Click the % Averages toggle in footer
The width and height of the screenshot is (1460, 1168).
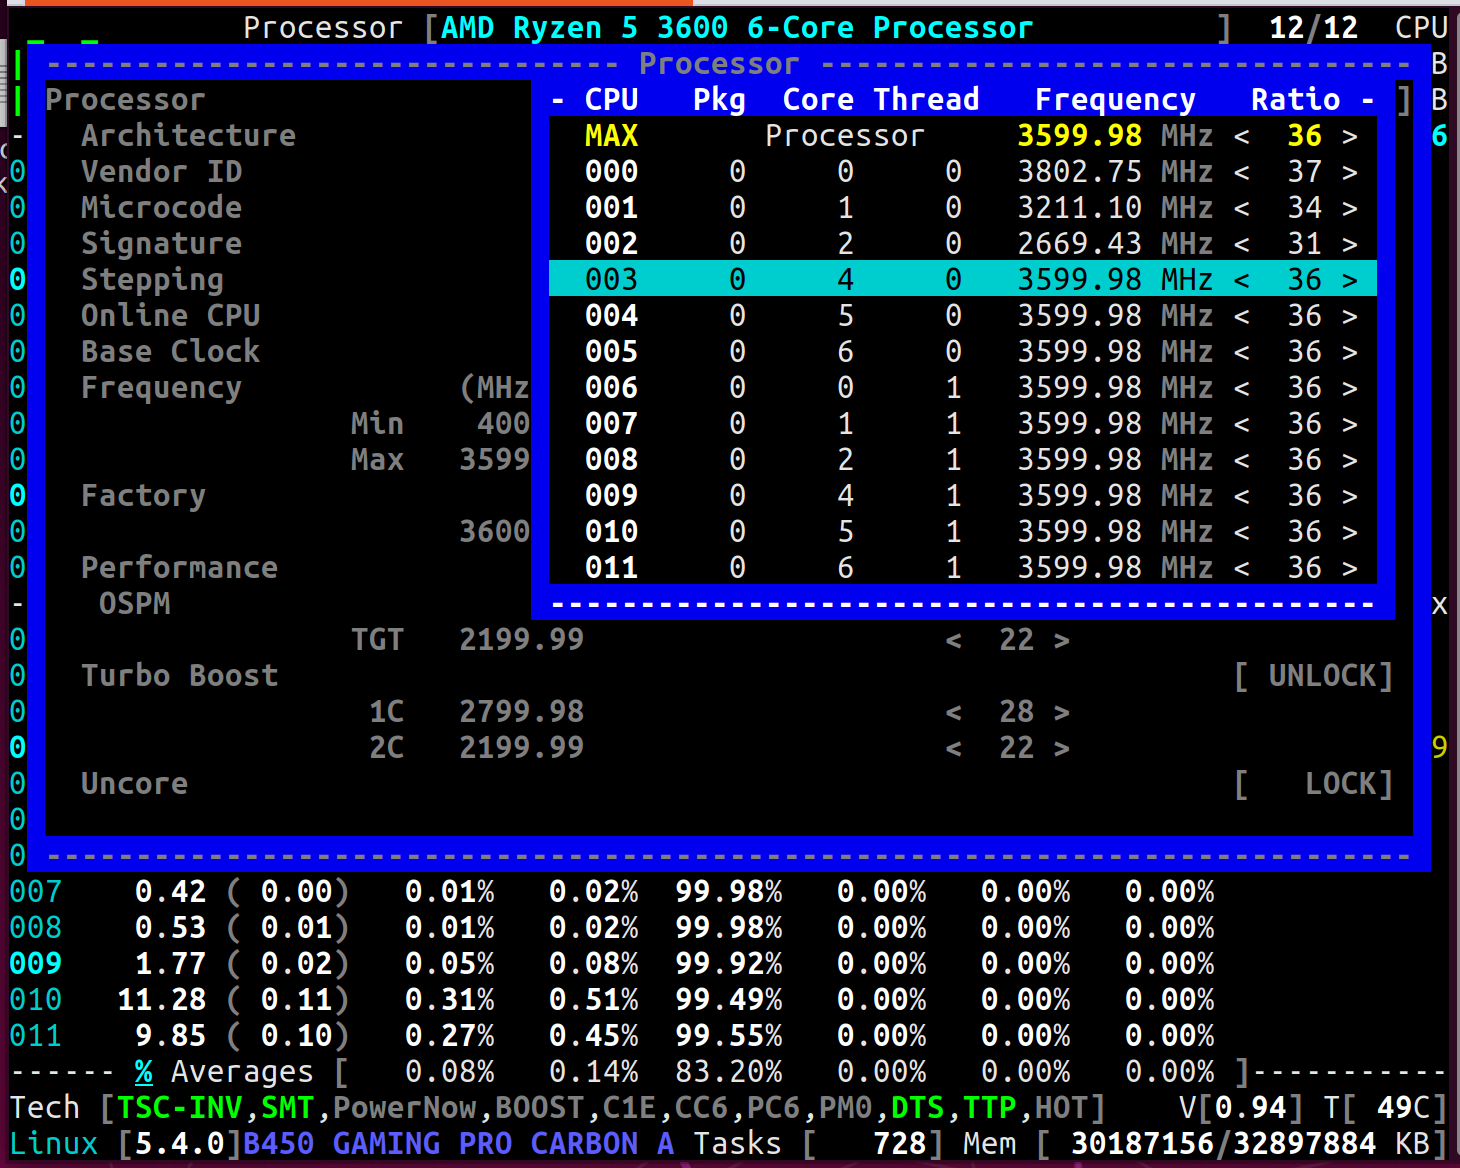(x=224, y=1071)
